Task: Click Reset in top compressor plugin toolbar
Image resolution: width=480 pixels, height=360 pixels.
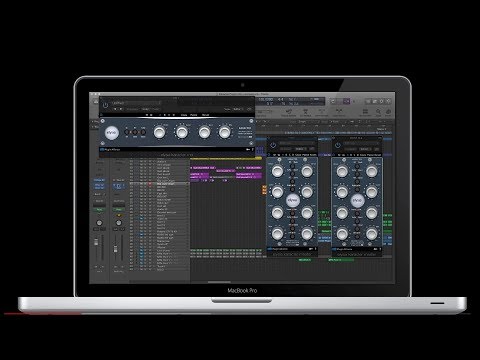Action: (206, 115)
